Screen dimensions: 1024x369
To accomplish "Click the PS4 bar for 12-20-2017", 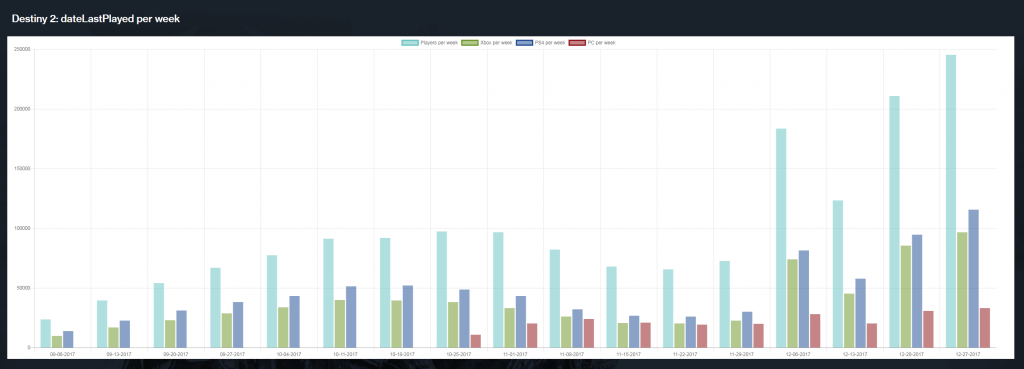I will coord(917,291).
